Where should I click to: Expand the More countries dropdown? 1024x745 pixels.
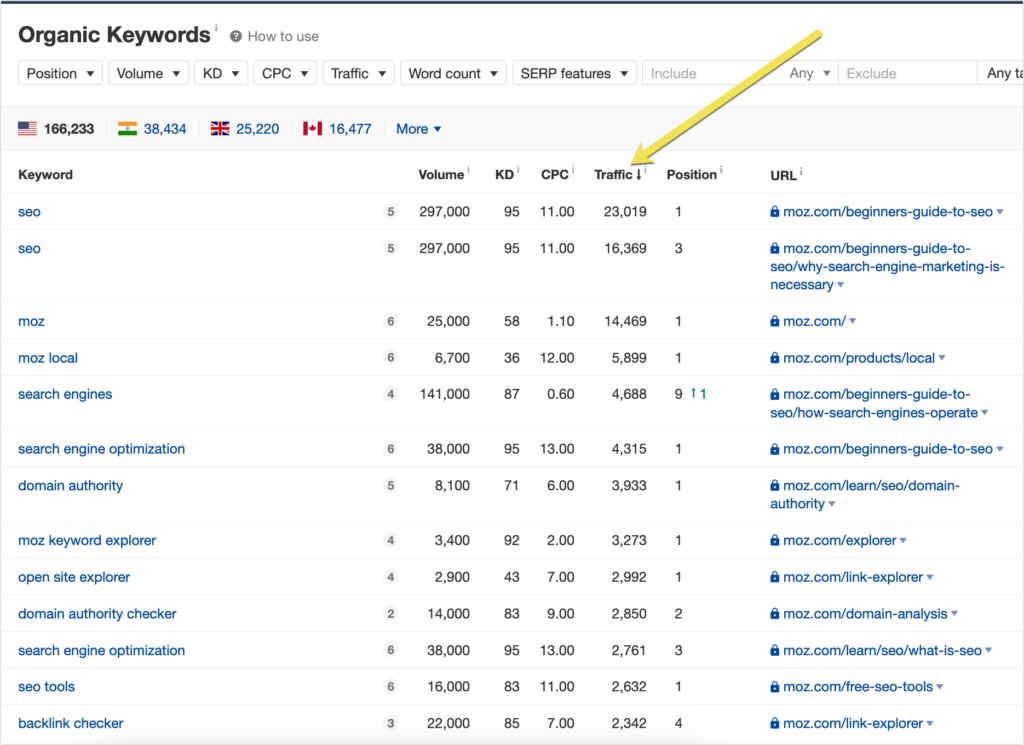[x=419, y=129]
